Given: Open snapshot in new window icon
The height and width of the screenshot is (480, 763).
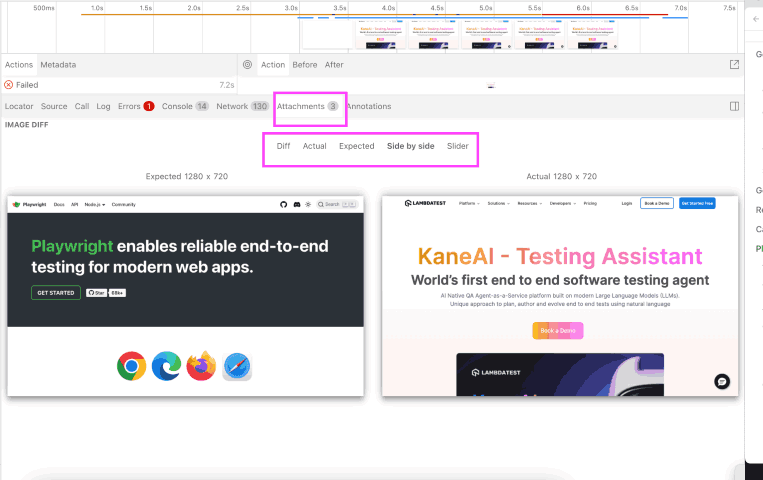Looking at the screenshot, I should [734, 65].
